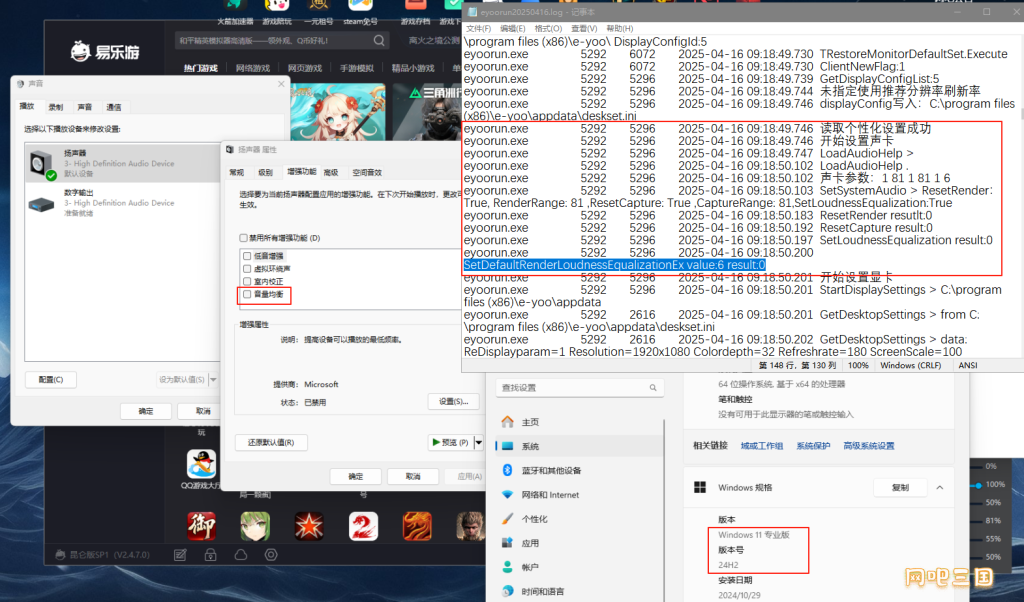Launch the Guild Wars 2 dragon icon
Image resolution: width=1024 pixels, height=602 pixels.
point(363,526)
